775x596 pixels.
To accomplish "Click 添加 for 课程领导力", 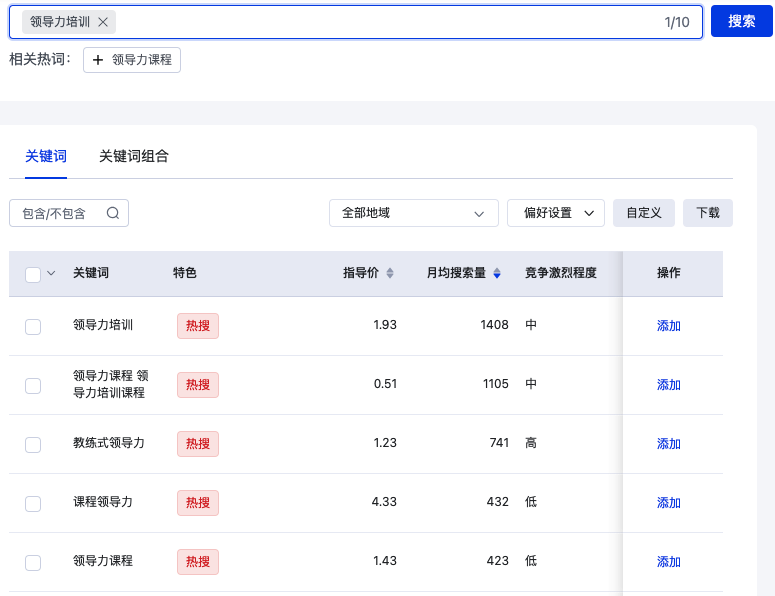I will pos(669,503).
